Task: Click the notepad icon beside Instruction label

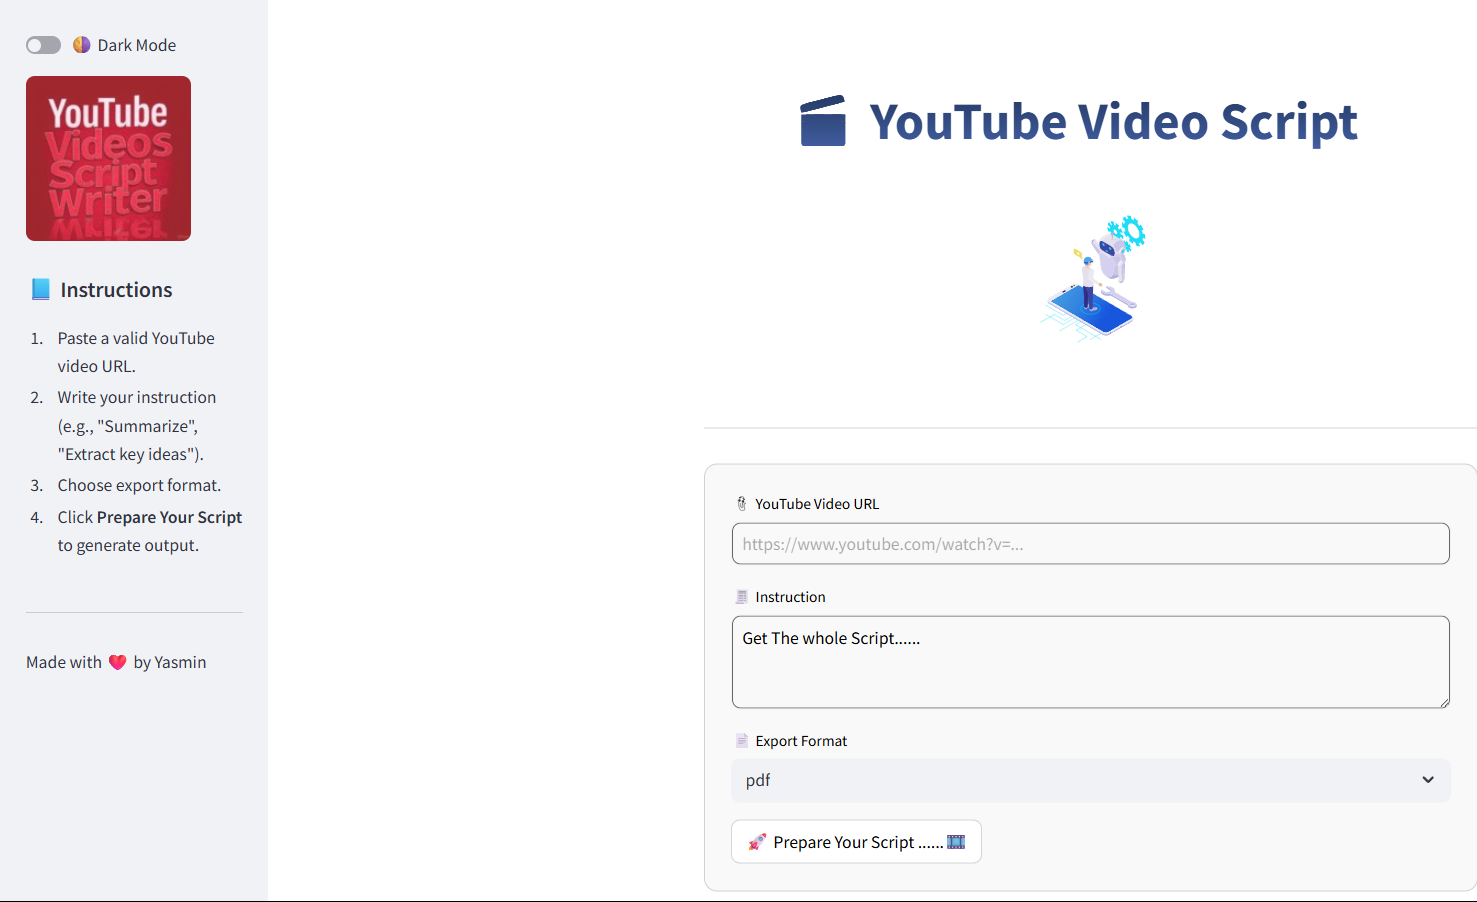Action: pos(741,597)
